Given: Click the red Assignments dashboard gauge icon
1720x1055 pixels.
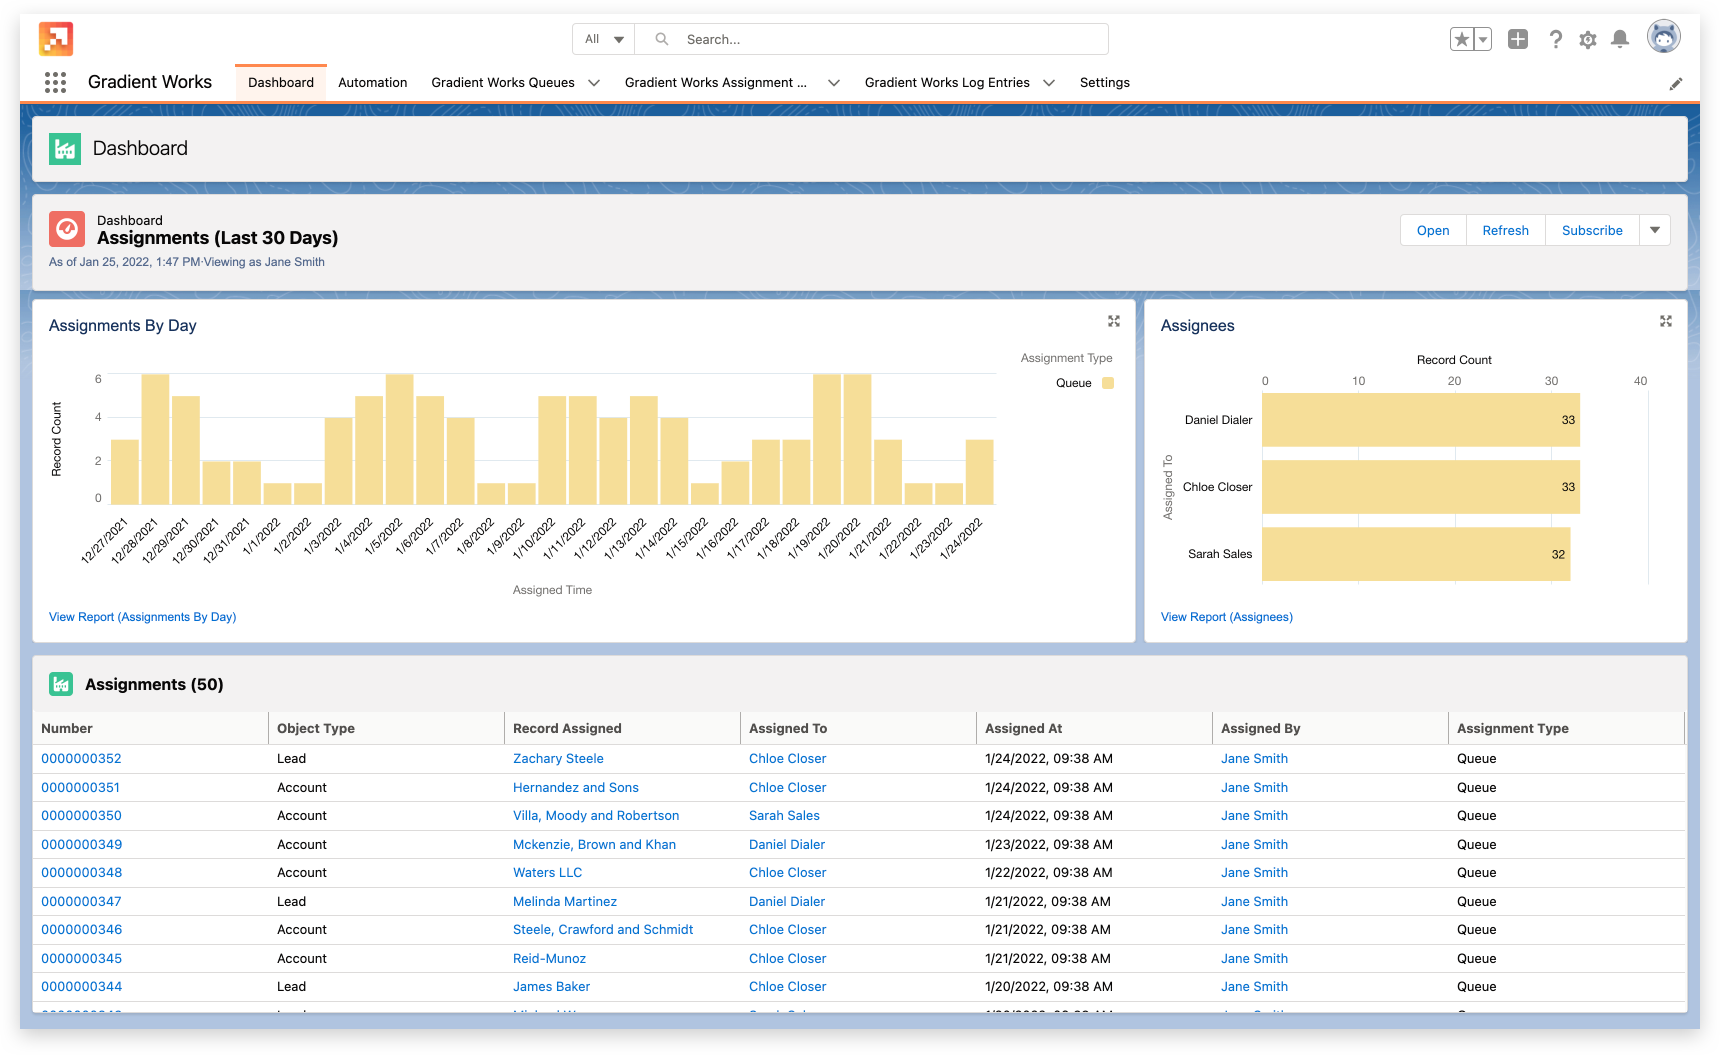Looking at the screenshot, I should click(67, 229).
